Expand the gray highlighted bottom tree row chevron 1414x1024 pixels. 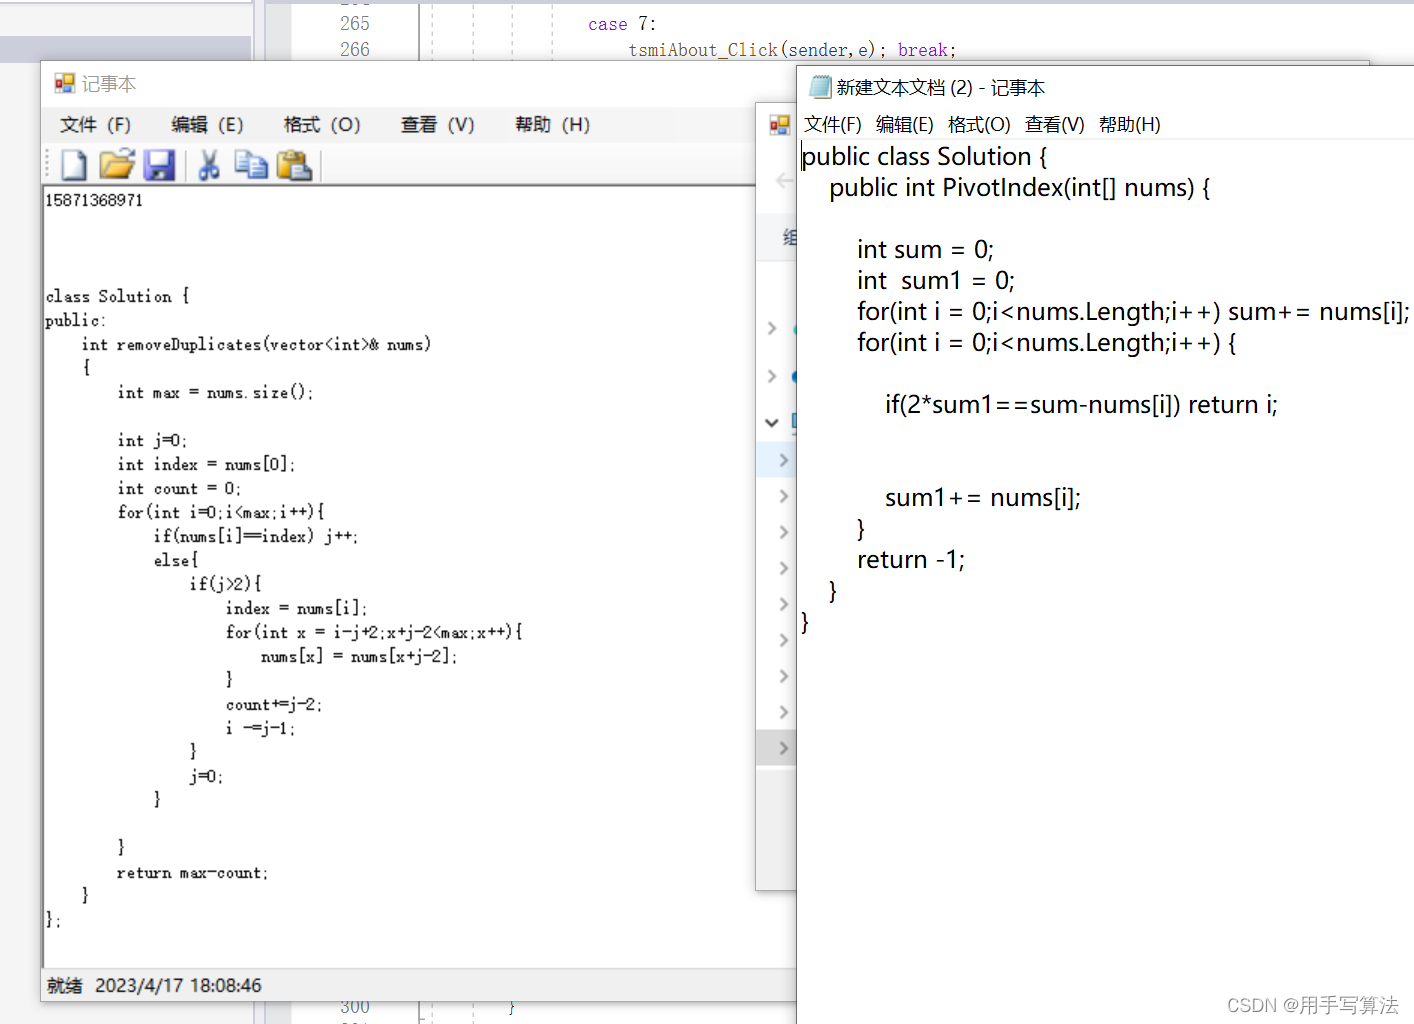point(784,748)
